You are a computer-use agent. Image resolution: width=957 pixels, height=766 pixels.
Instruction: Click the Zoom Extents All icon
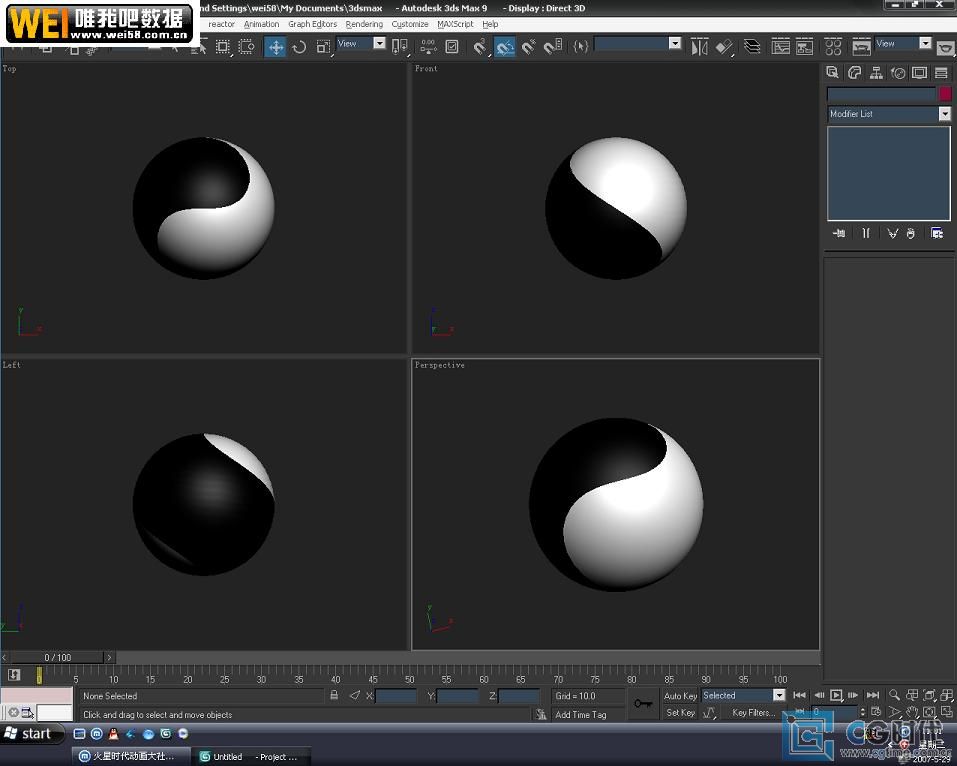click(x=947, y=695)
